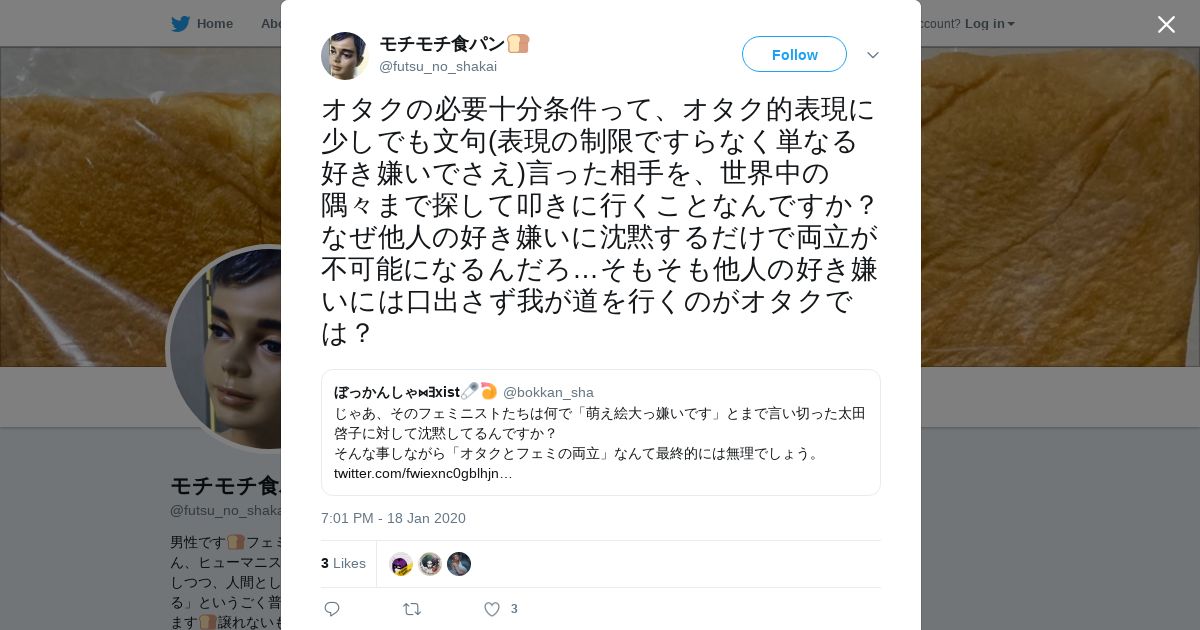Open second liker's avatar
This screenshot has width=1200, height=630.
tap(430, 564)
